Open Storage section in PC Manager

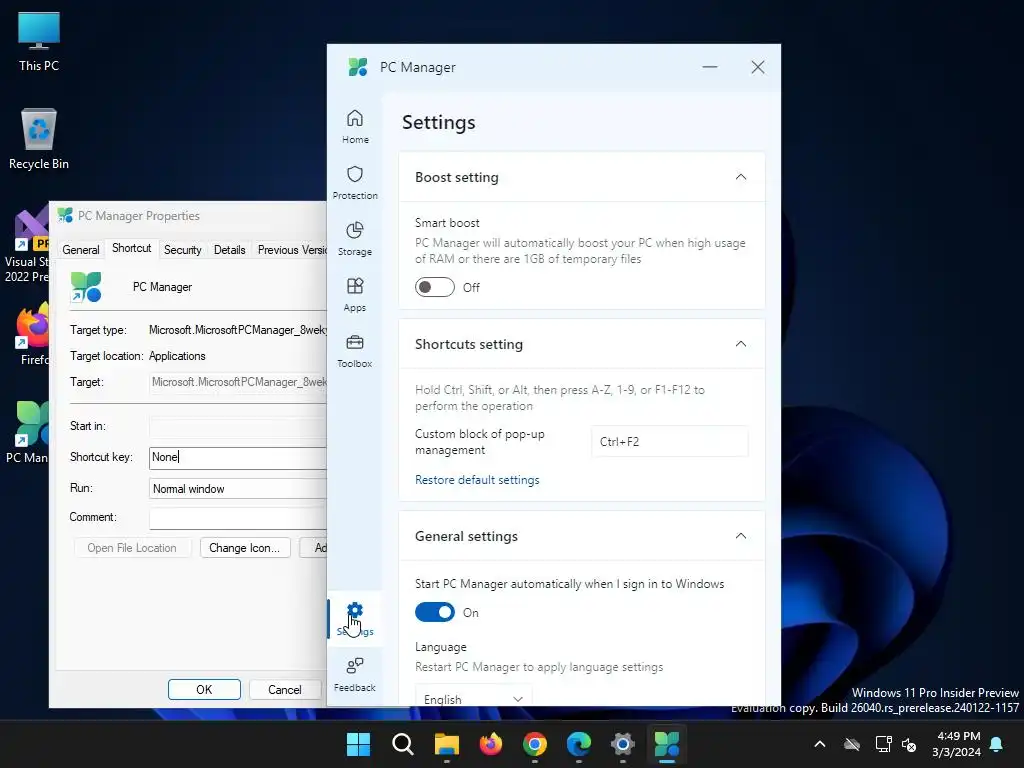pos(355,239)
